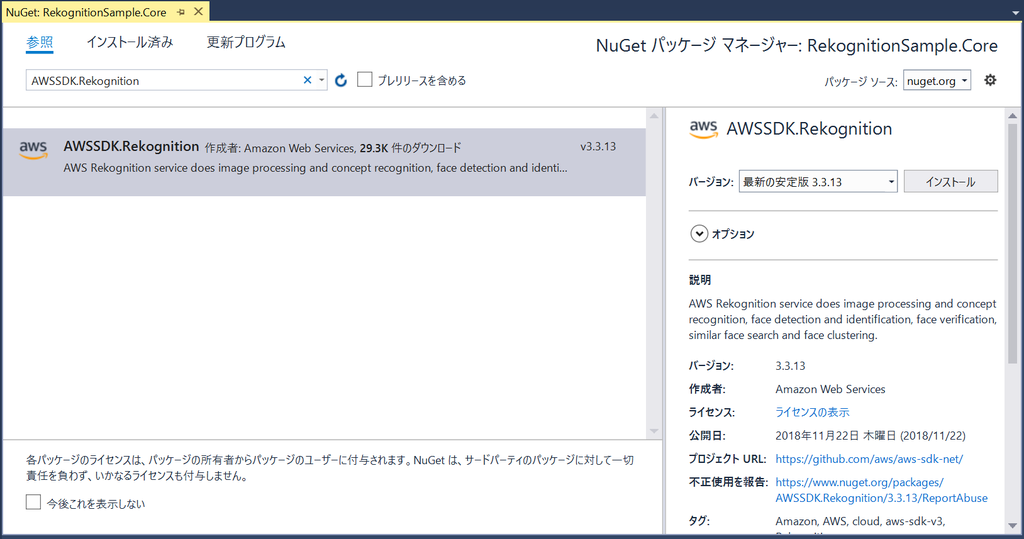Select NuGet: RekognitionSample.Core document tab
The image size is (1024, 539).
click(x=86, y=12)
